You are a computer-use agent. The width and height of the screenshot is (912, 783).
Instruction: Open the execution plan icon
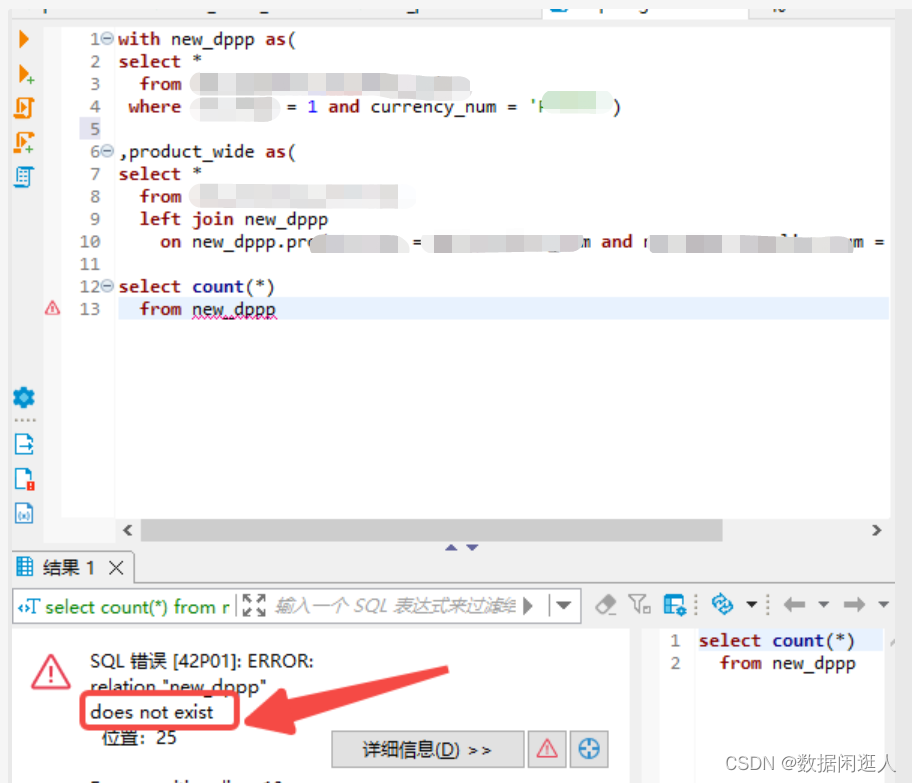tap(24, 177)
